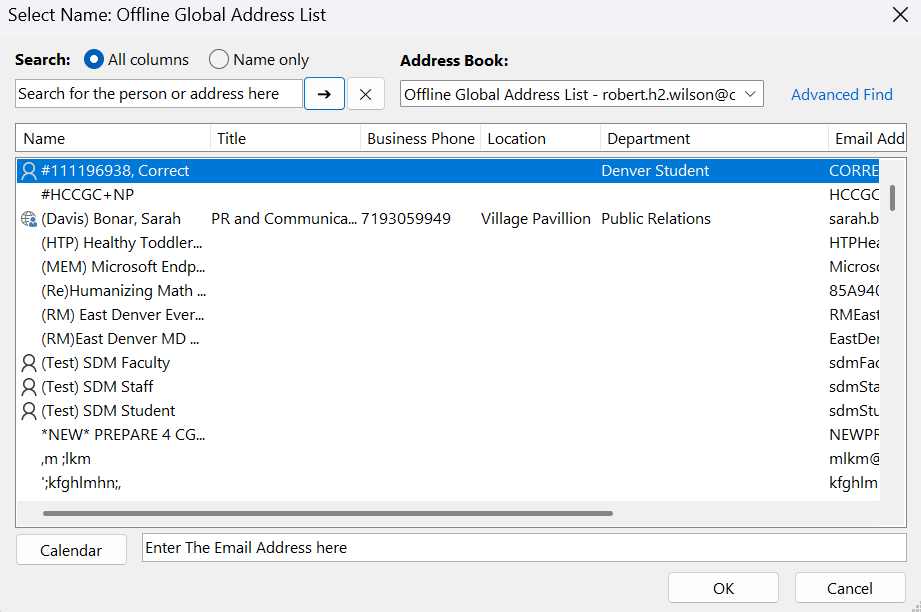Screen dimensions: 921x612
Task: Click person icon next to (Test) SDM Faculty
Action: 28,363
